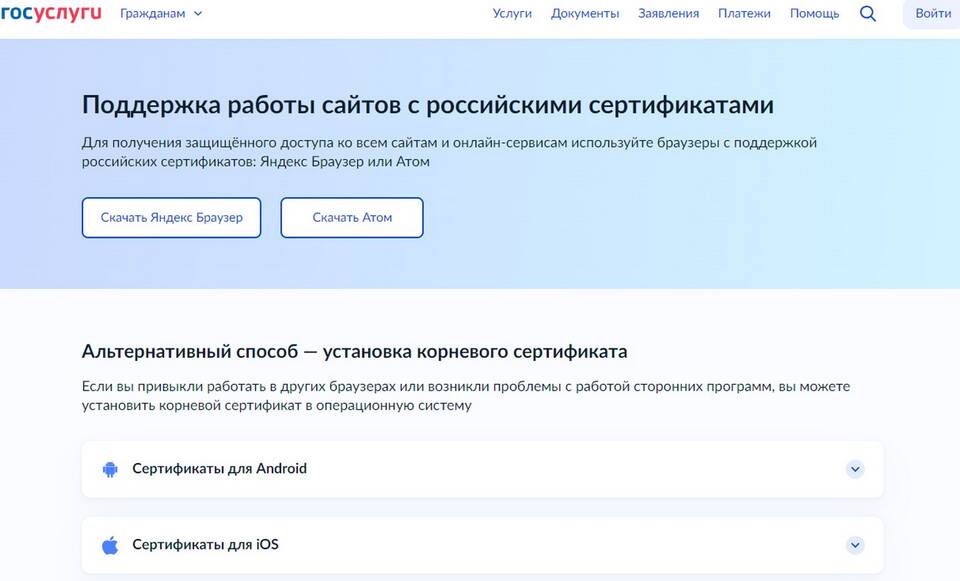Click Скачать Атом button

352,217
